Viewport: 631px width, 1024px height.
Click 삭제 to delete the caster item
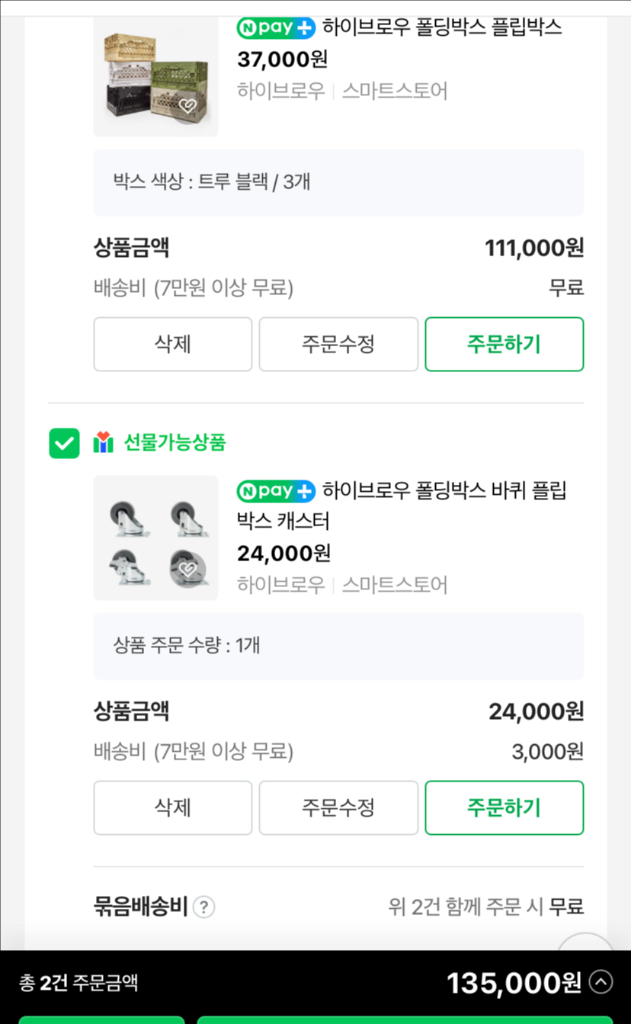172,808
